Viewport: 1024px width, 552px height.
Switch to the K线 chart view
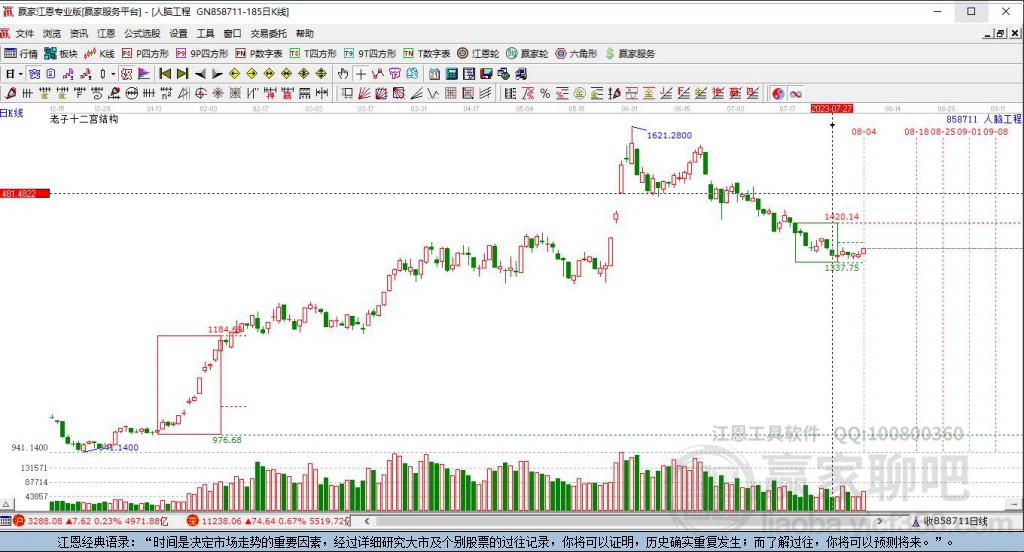pyautogui.click(x=99, y=54)
